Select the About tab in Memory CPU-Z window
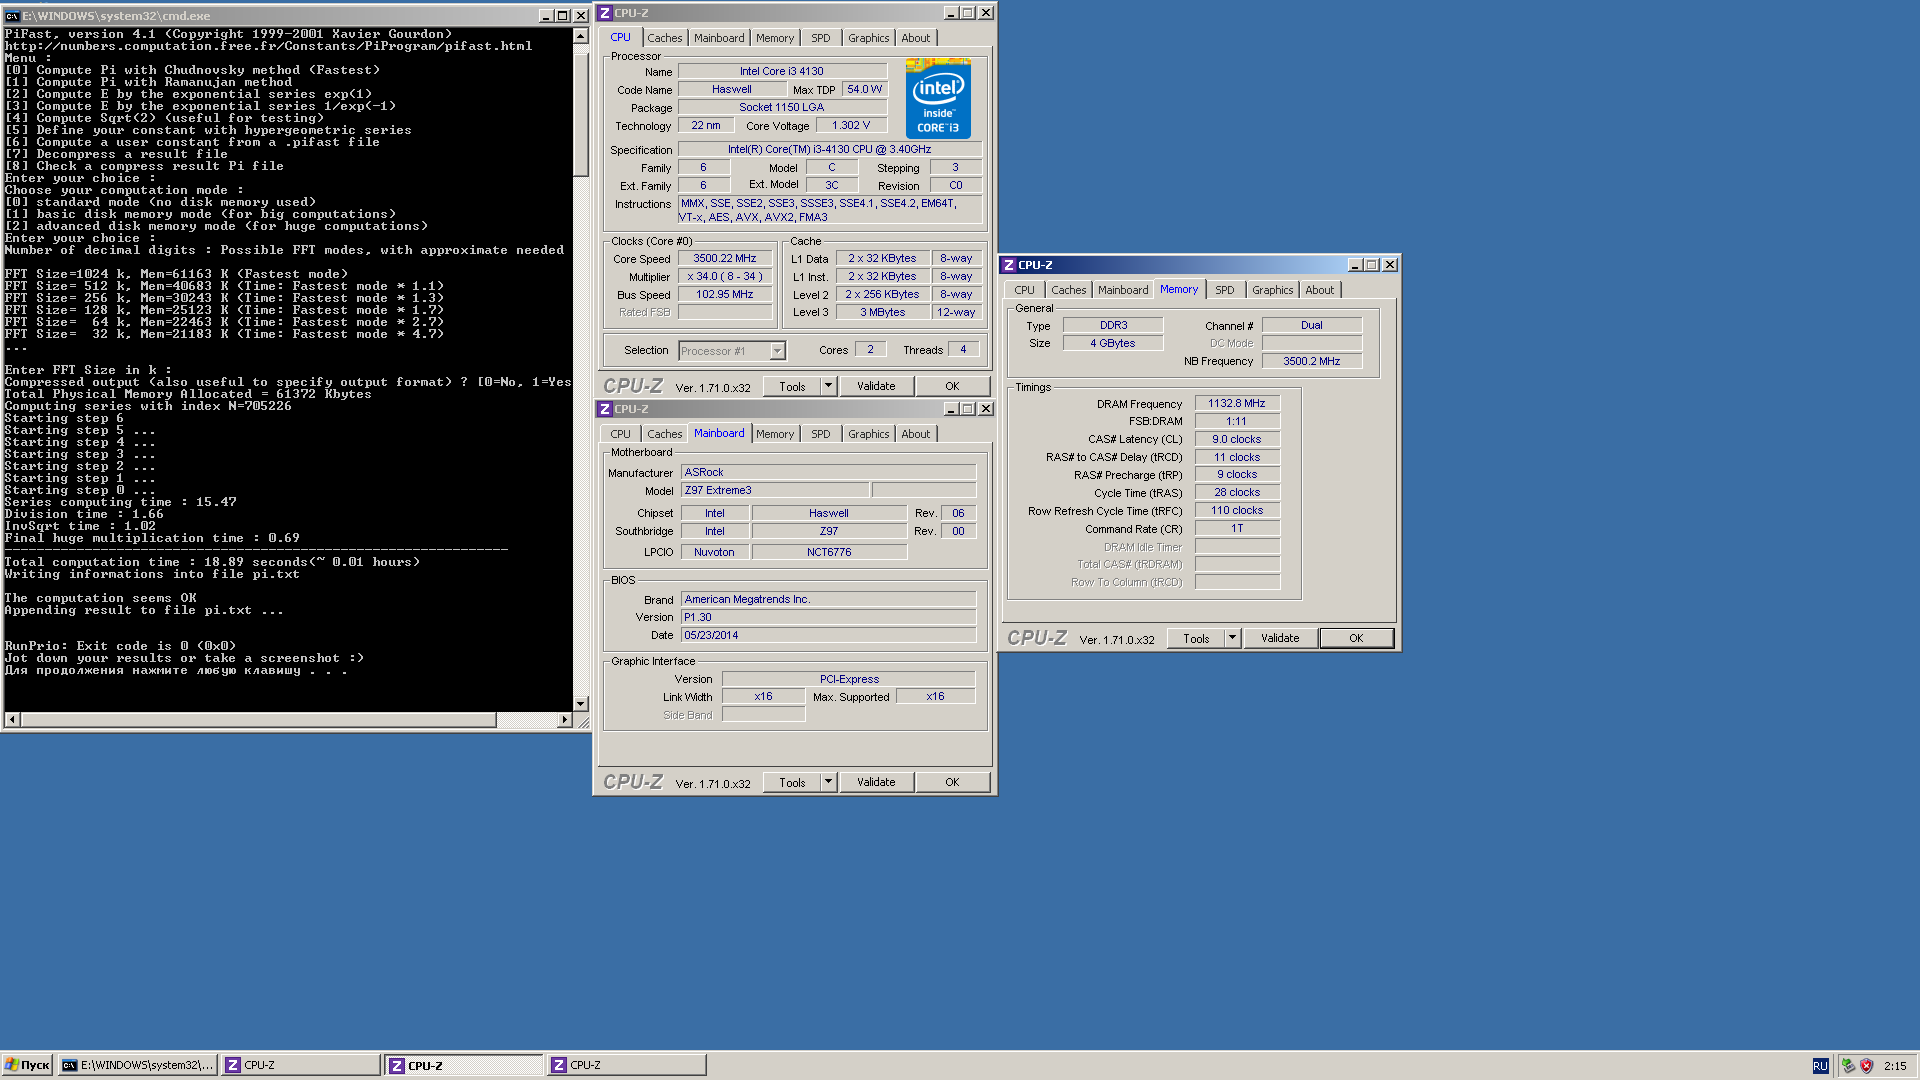The width and height of the screenshot is (1920, 1080). (1320, 290)
